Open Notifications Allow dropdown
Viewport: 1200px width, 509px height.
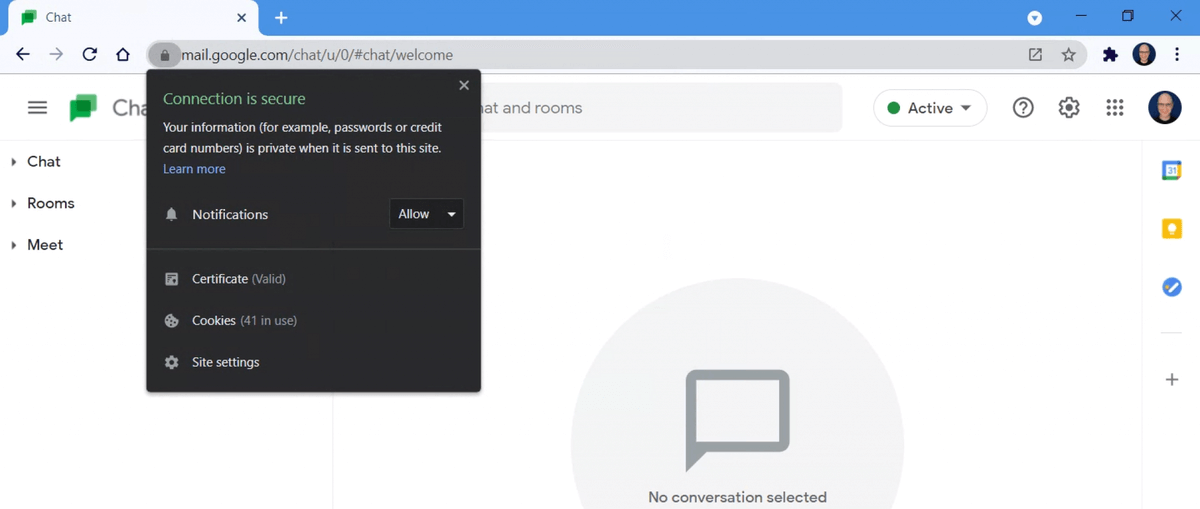point(426,214)
